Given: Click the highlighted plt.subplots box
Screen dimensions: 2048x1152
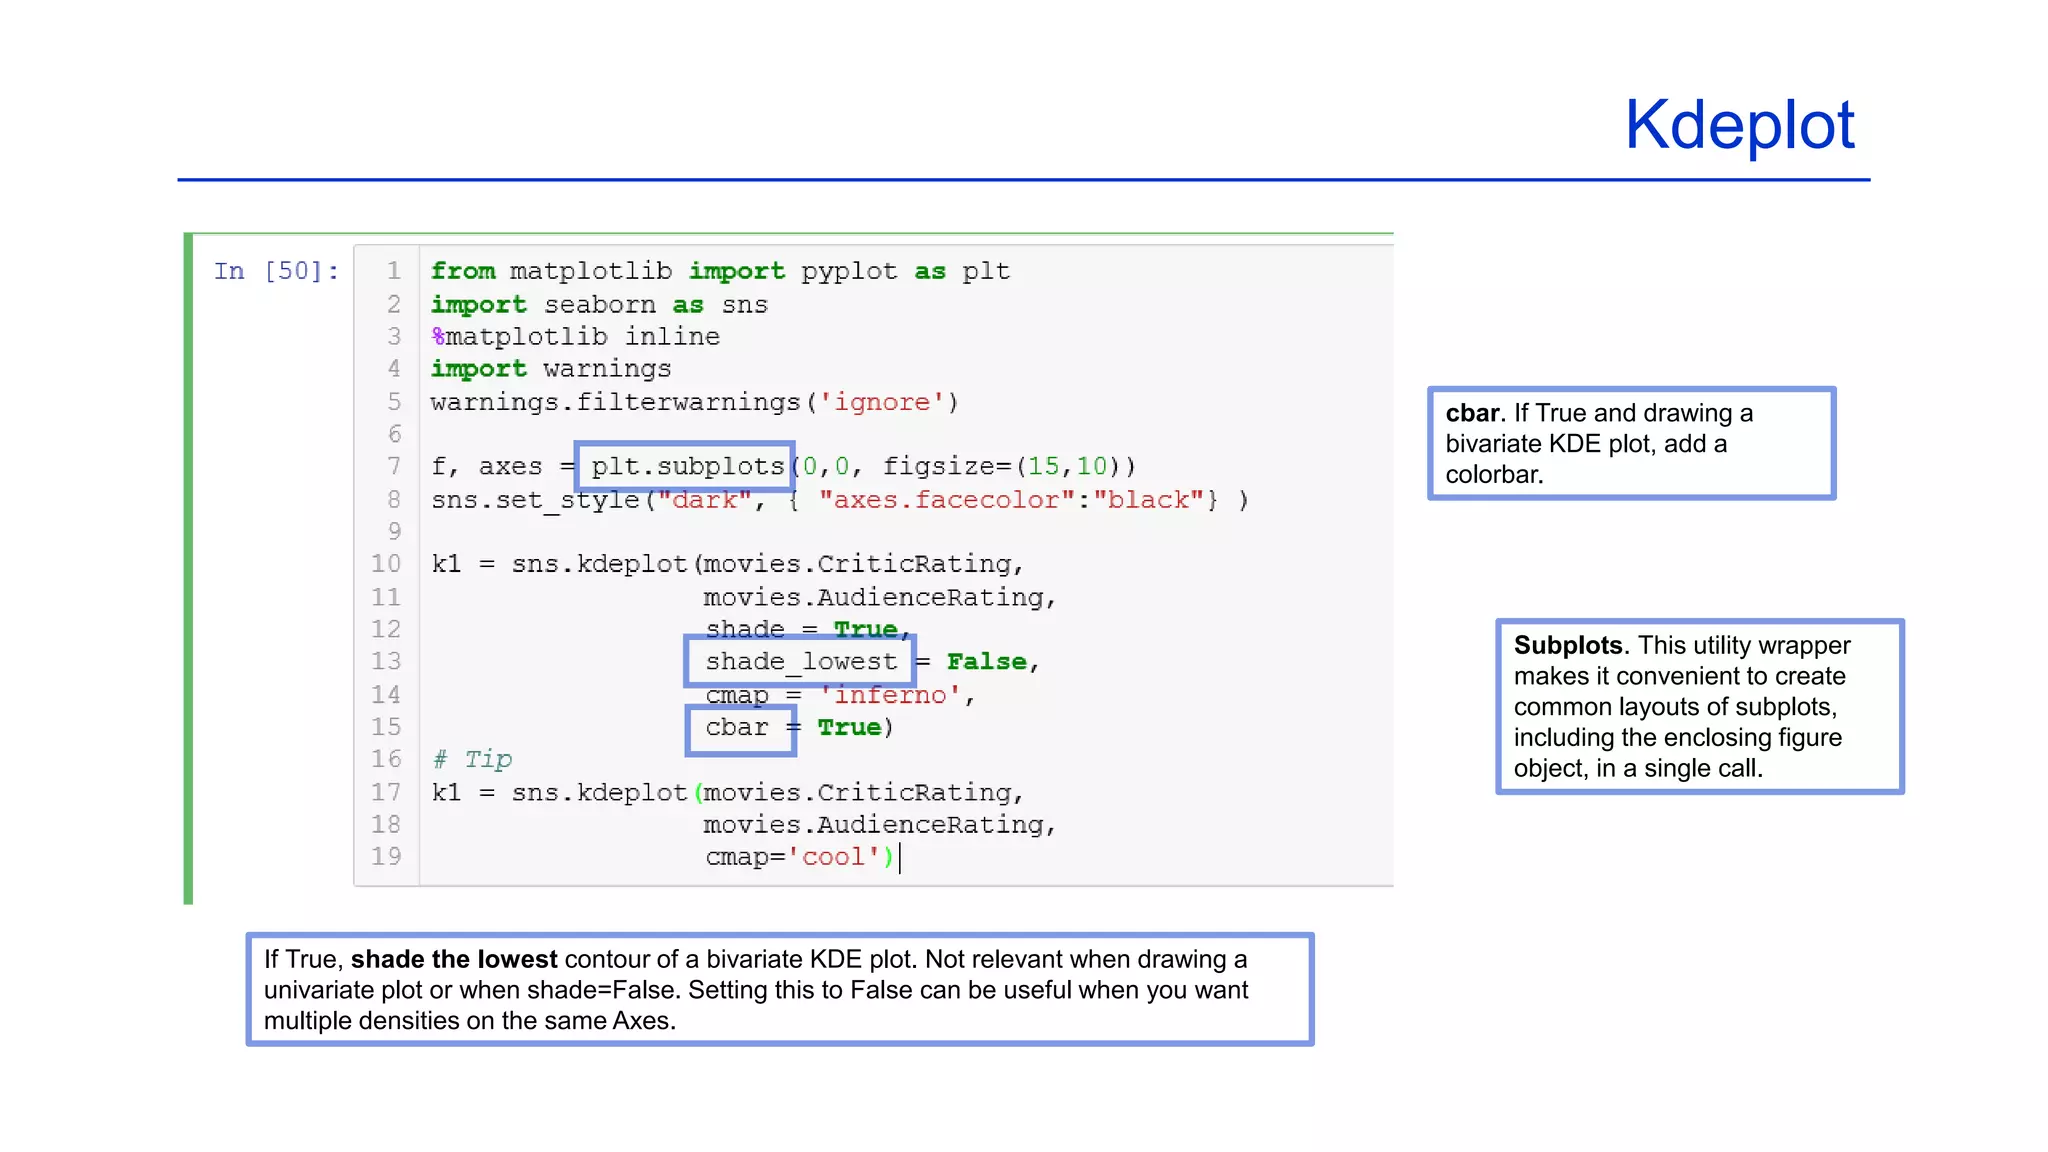Looking at the screenshot, I should point(686,466).
